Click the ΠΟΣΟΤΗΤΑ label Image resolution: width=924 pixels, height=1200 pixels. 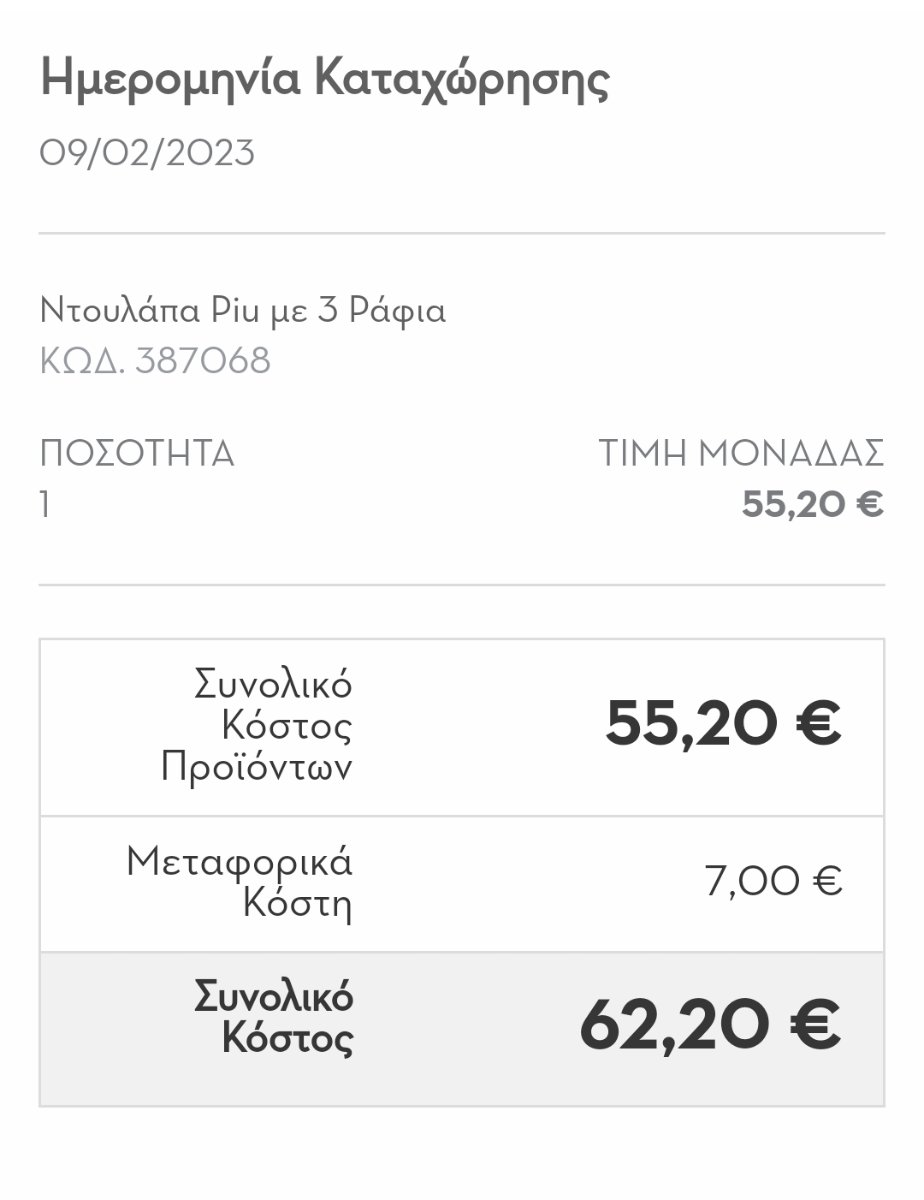[137, 454]
